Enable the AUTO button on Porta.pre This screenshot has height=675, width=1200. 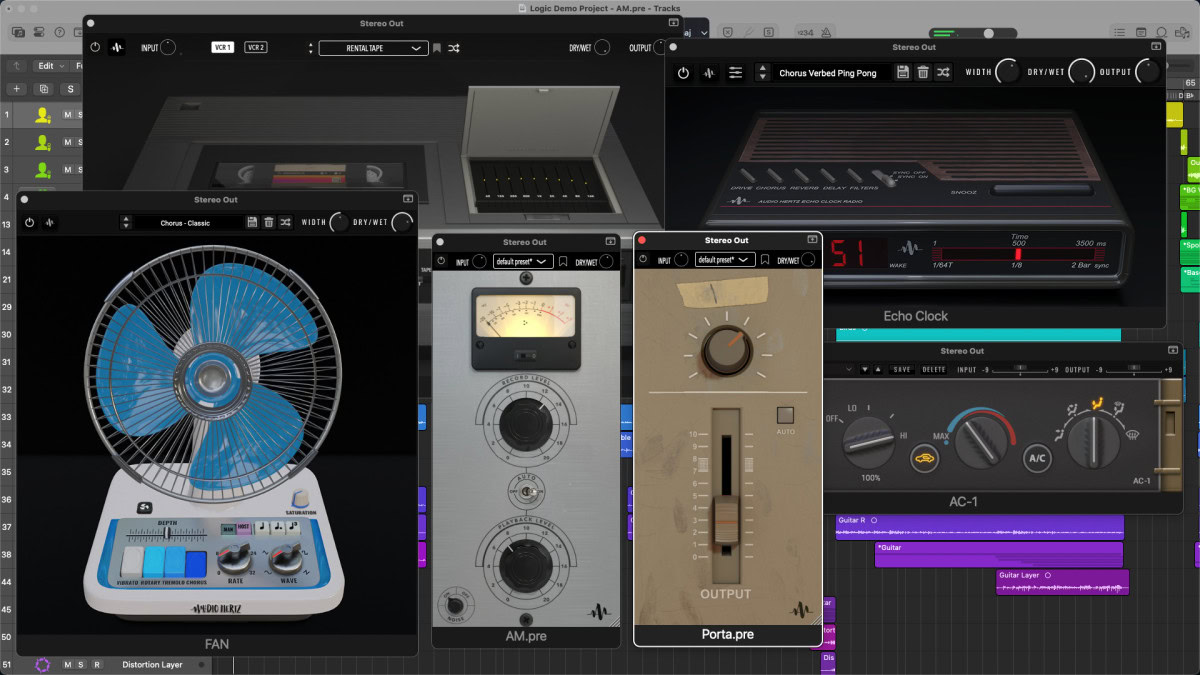(x=786, y=415)
